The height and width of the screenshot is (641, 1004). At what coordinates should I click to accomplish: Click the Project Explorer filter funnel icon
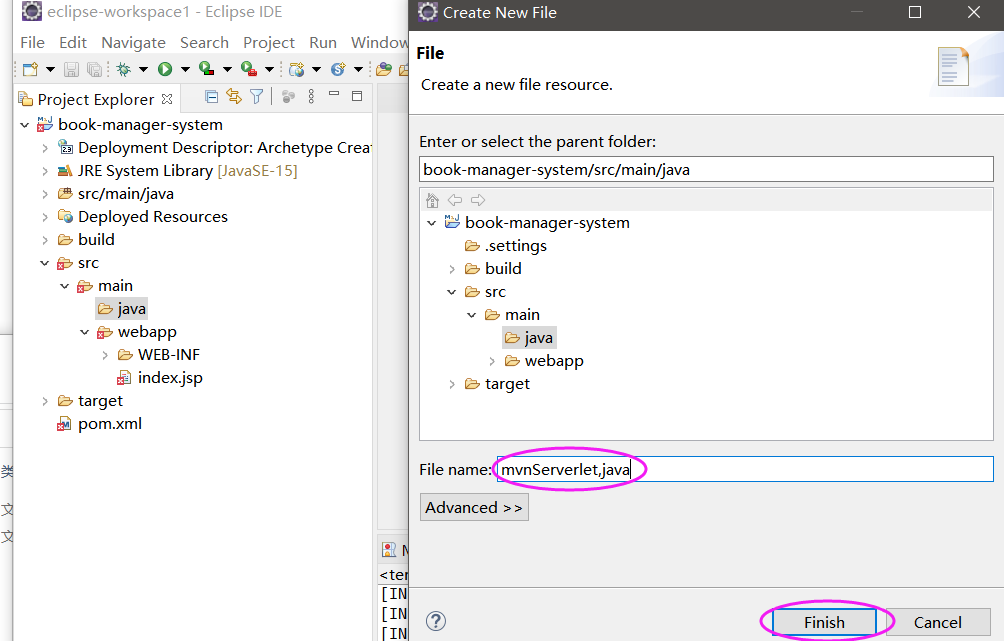click(256, 97)
